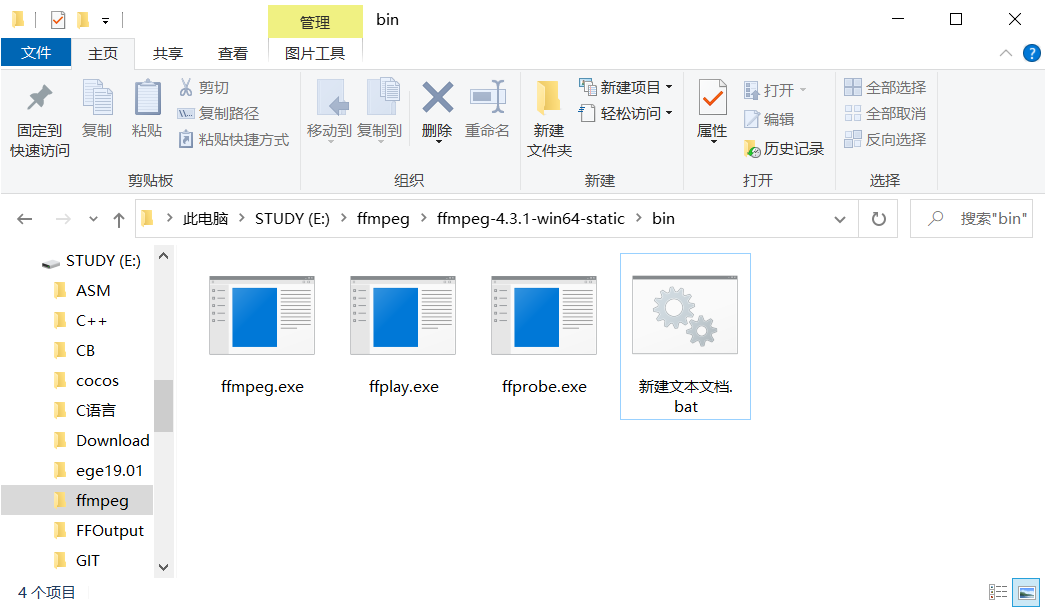Select the 新建文本文档.bat file
Viewport: 1046px width, 608px height.
point(685,336)
